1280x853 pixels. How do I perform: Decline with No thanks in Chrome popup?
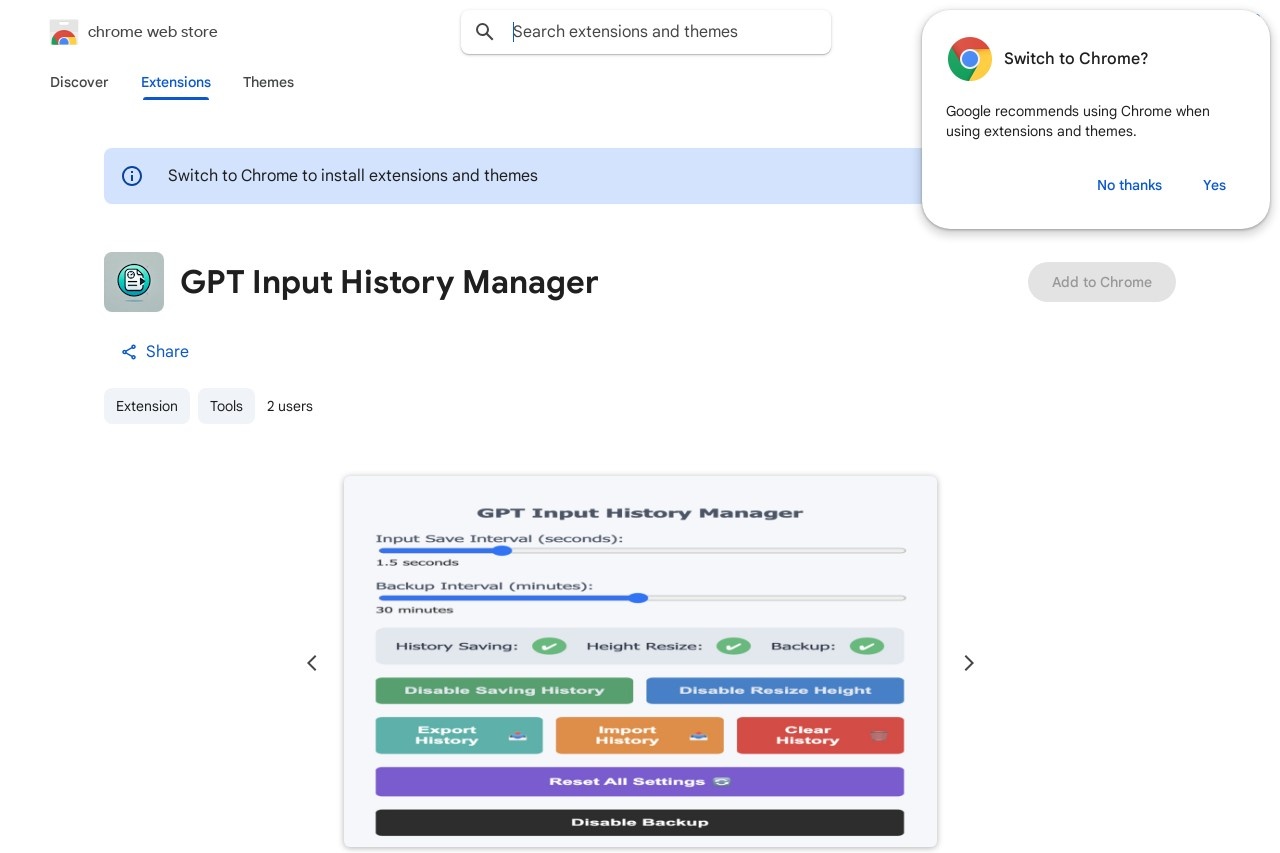pyautogui.click(x=1129, y=185)
